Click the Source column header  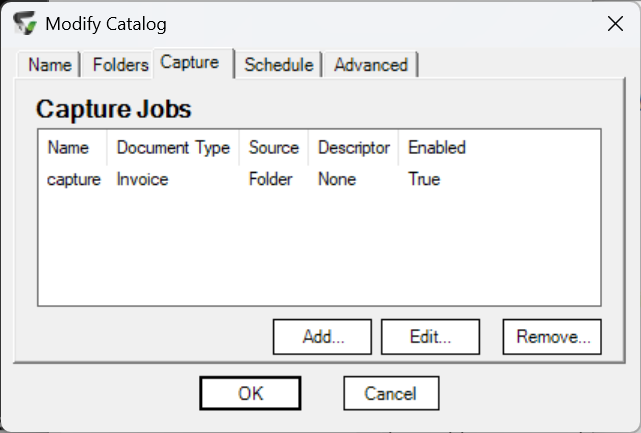coord(274,148)
